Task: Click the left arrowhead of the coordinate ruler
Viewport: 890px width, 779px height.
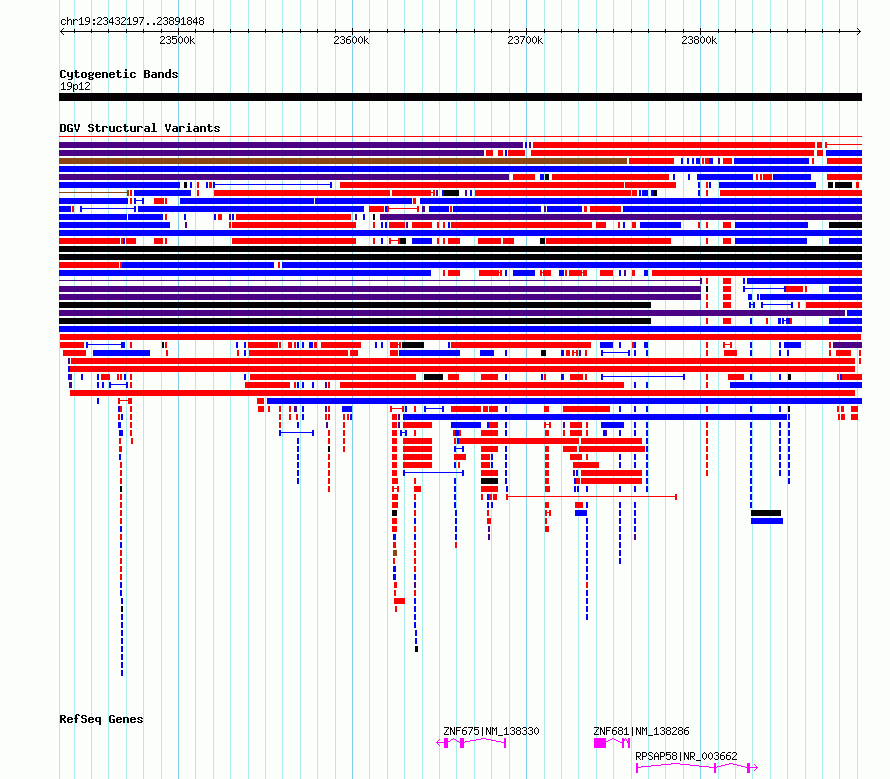Action: [x=62, y=31]
